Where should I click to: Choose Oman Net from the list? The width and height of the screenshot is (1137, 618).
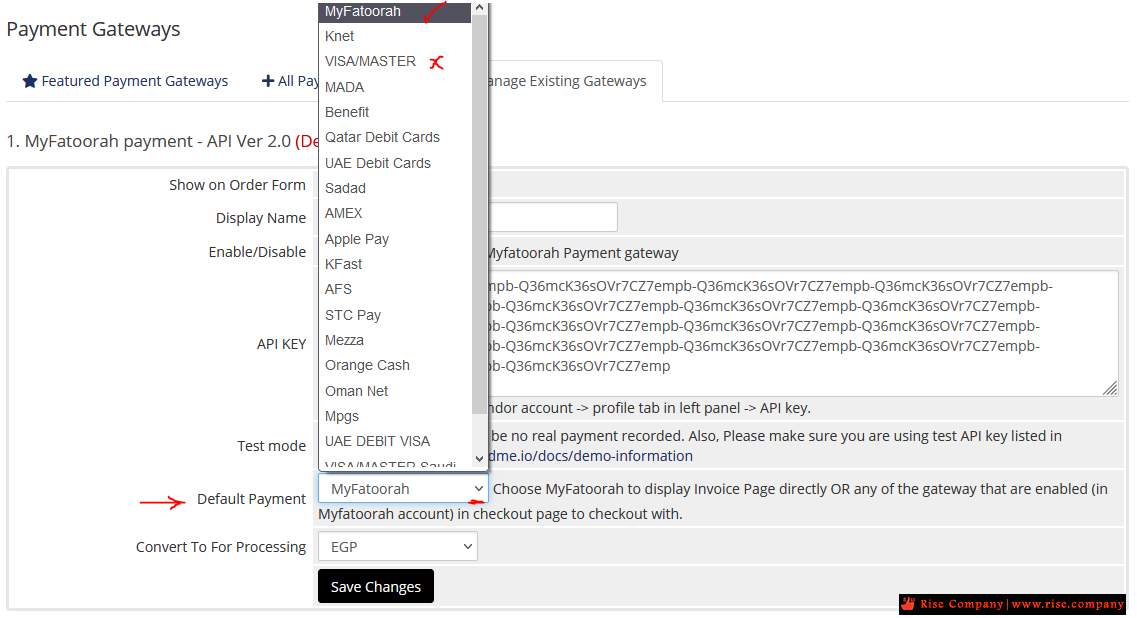pyautogui.click(x=395, y=391)
